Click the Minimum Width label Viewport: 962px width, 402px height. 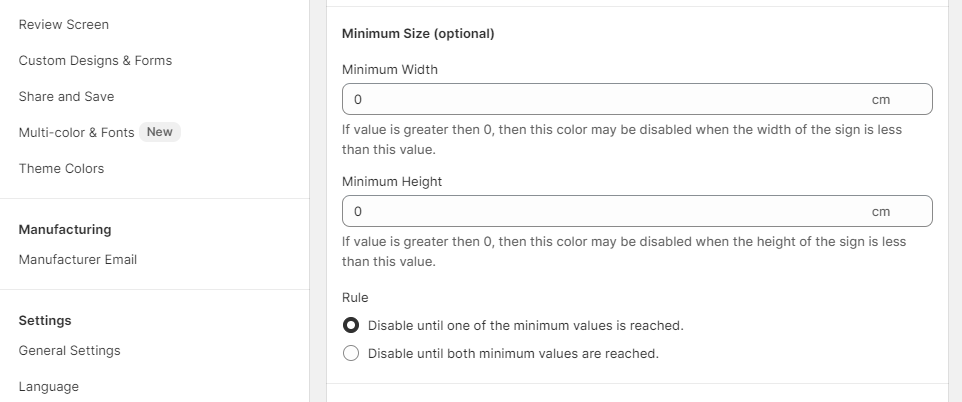click(x=390, y=70)
